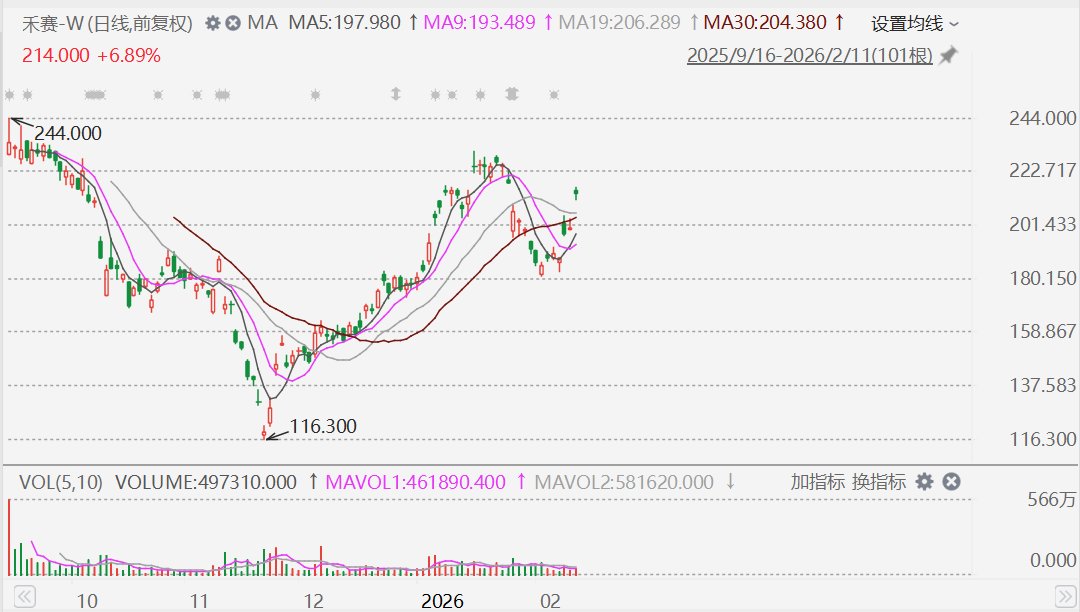Click the stacked event marker above the January peak

[x=511, y=94]
